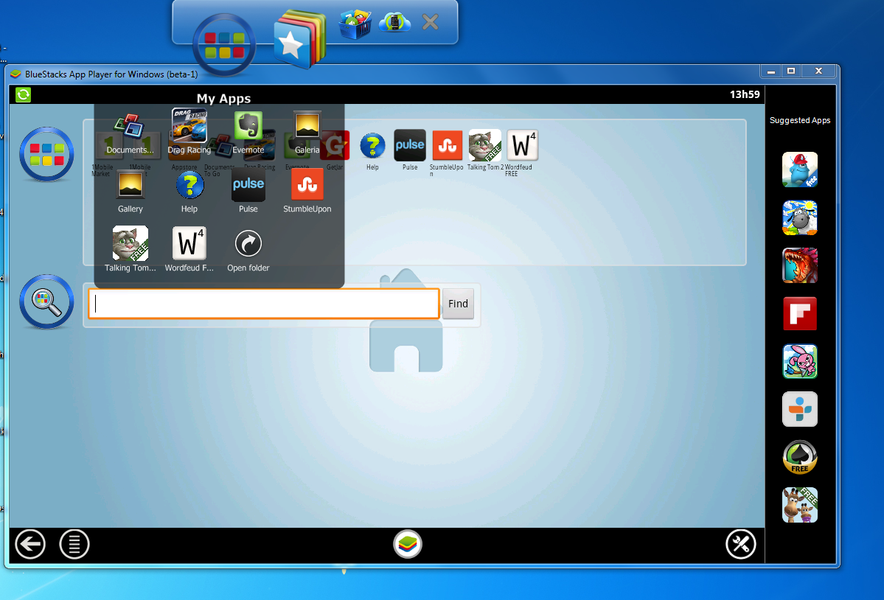884x600 pixels.
Task: Open Drag Racing in My Apps popup
Action: 189,128
